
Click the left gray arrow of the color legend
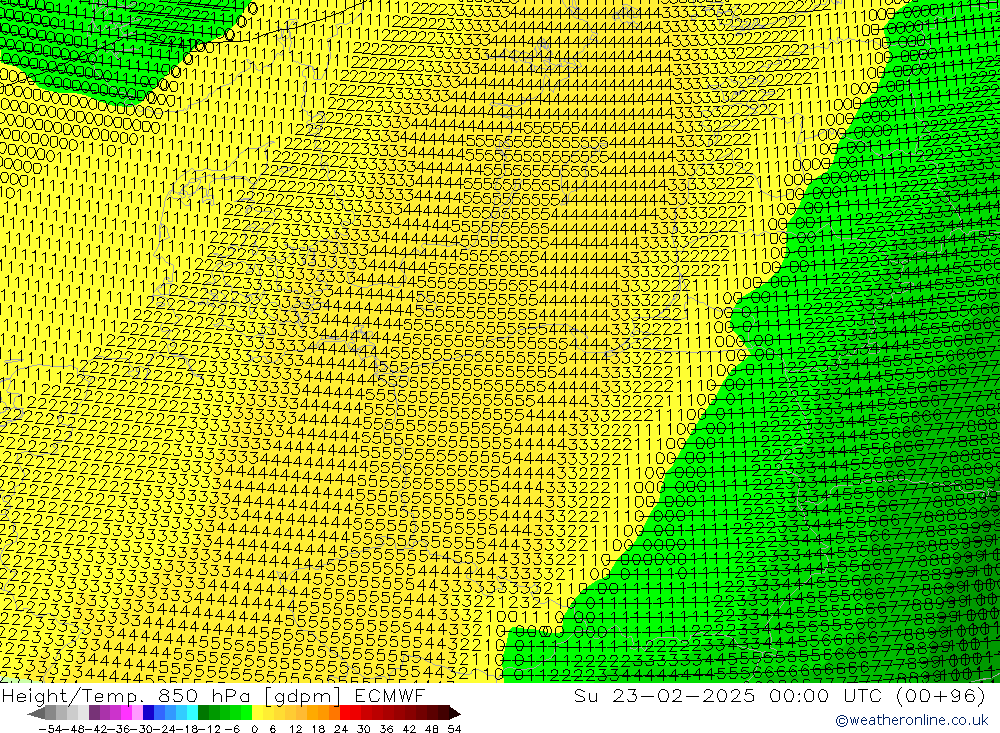pyautogui.click(x=36, y=713)
